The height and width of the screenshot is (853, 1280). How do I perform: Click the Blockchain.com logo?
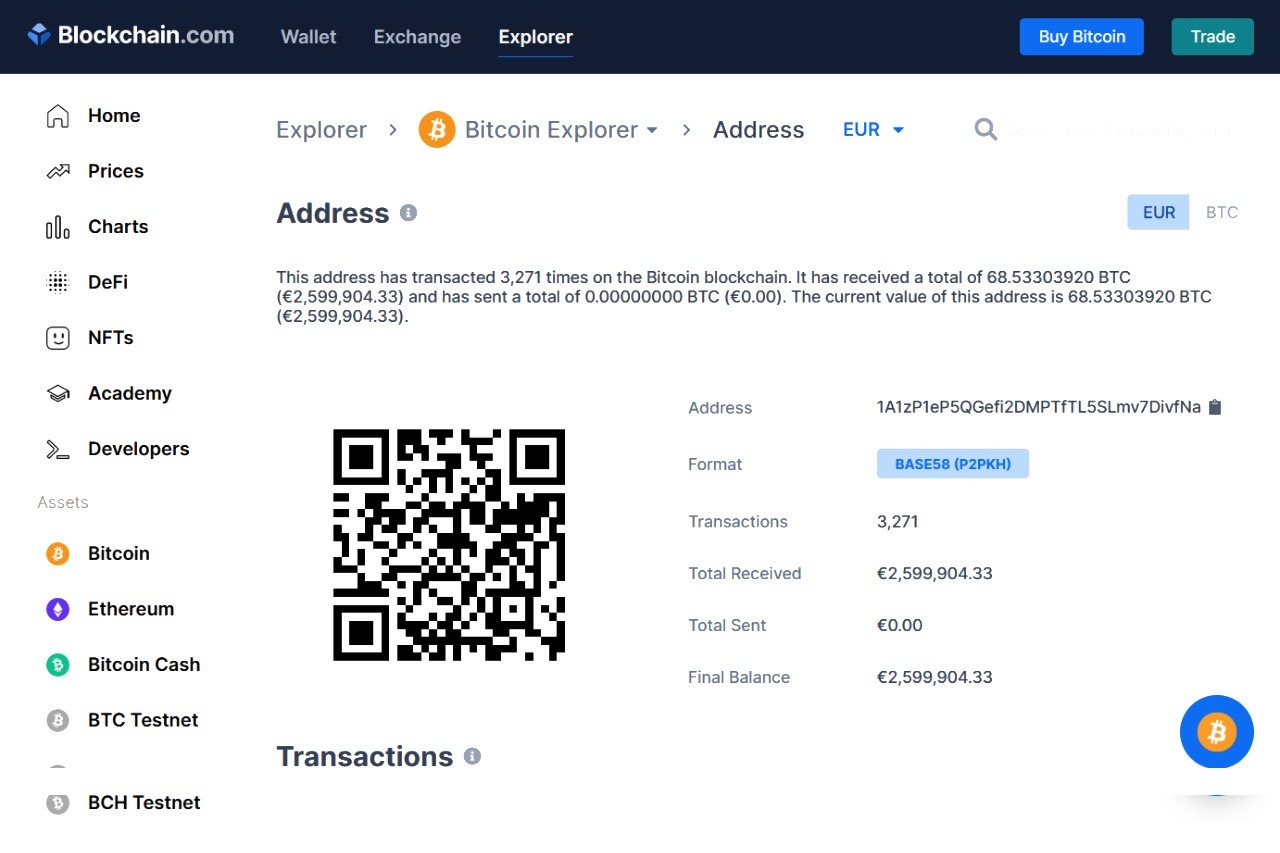(131, 36)
